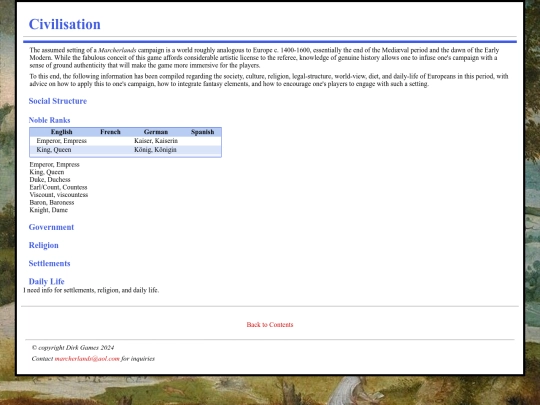Select table cell King, Queen
Image resolution: width=540 pixels, height=405 pixels.
54,150
